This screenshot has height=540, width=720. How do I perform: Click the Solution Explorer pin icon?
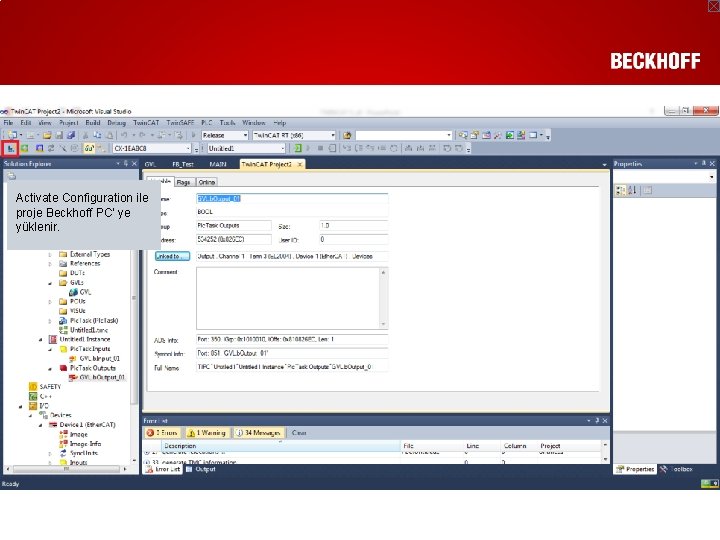pyautogui.click(x=126, y=163)
